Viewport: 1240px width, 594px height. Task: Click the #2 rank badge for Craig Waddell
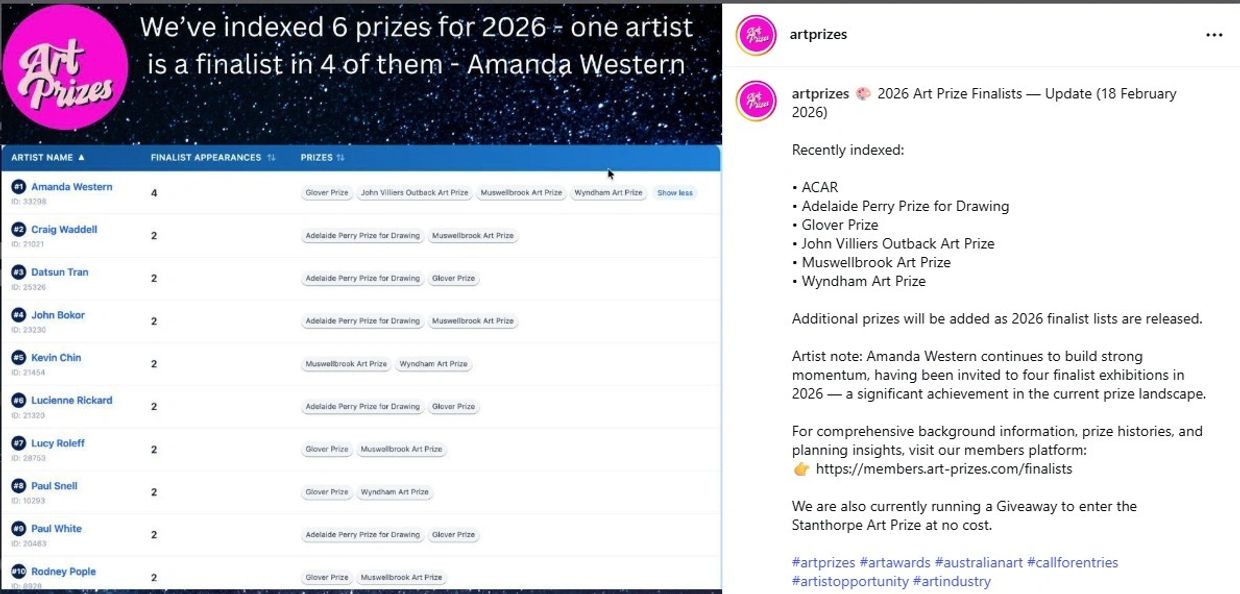point(18,230)
